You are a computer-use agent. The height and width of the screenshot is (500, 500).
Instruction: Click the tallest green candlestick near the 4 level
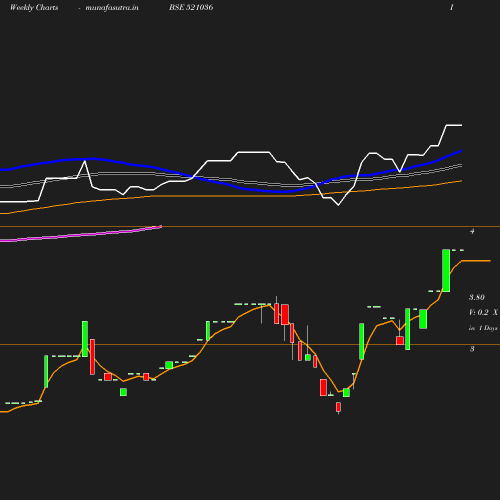(x=446, y=270)
